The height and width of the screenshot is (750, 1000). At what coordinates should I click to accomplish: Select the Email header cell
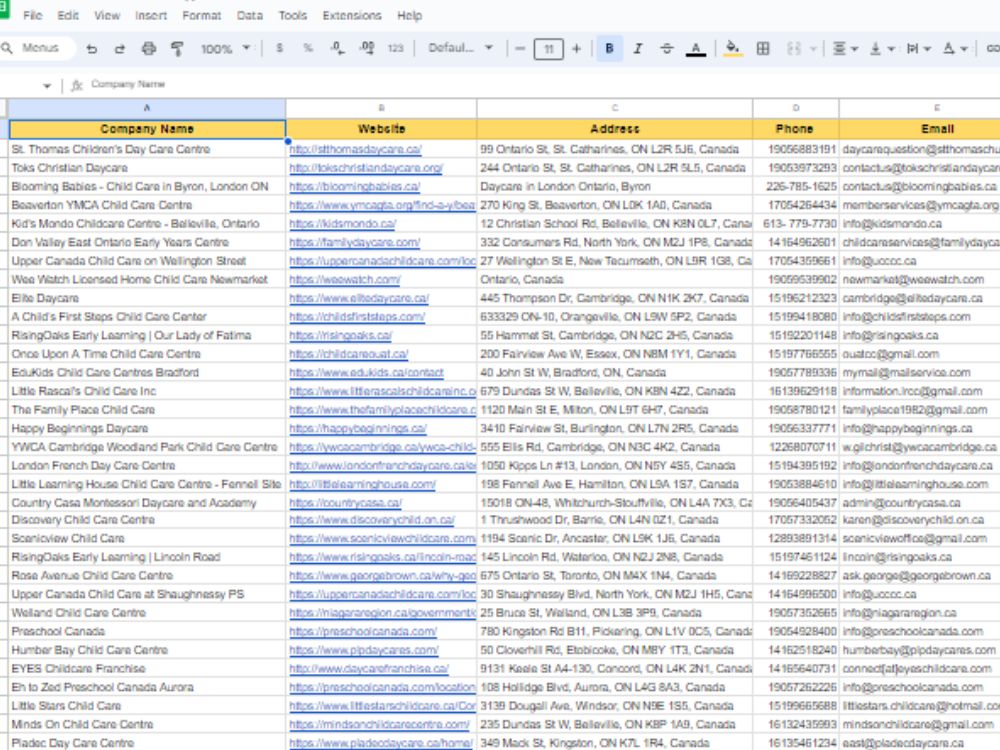(x=920, y=129)
